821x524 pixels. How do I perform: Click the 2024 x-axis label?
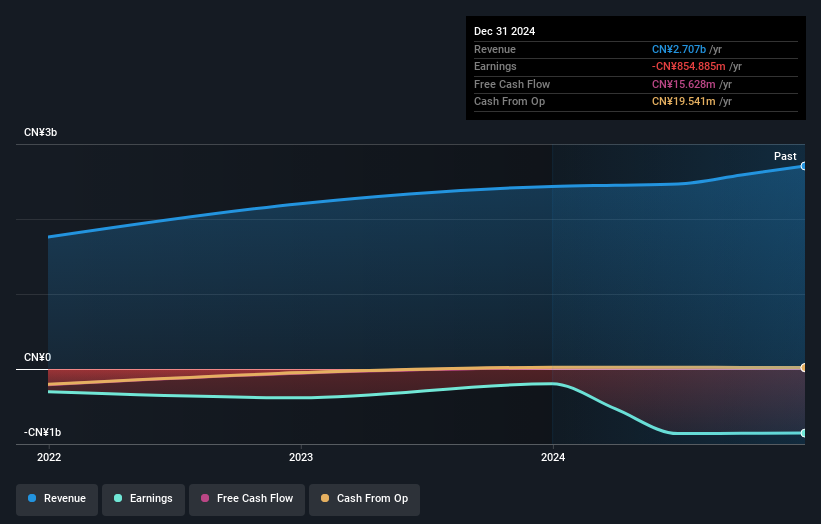pyautogui.click(x=553, y=457)
